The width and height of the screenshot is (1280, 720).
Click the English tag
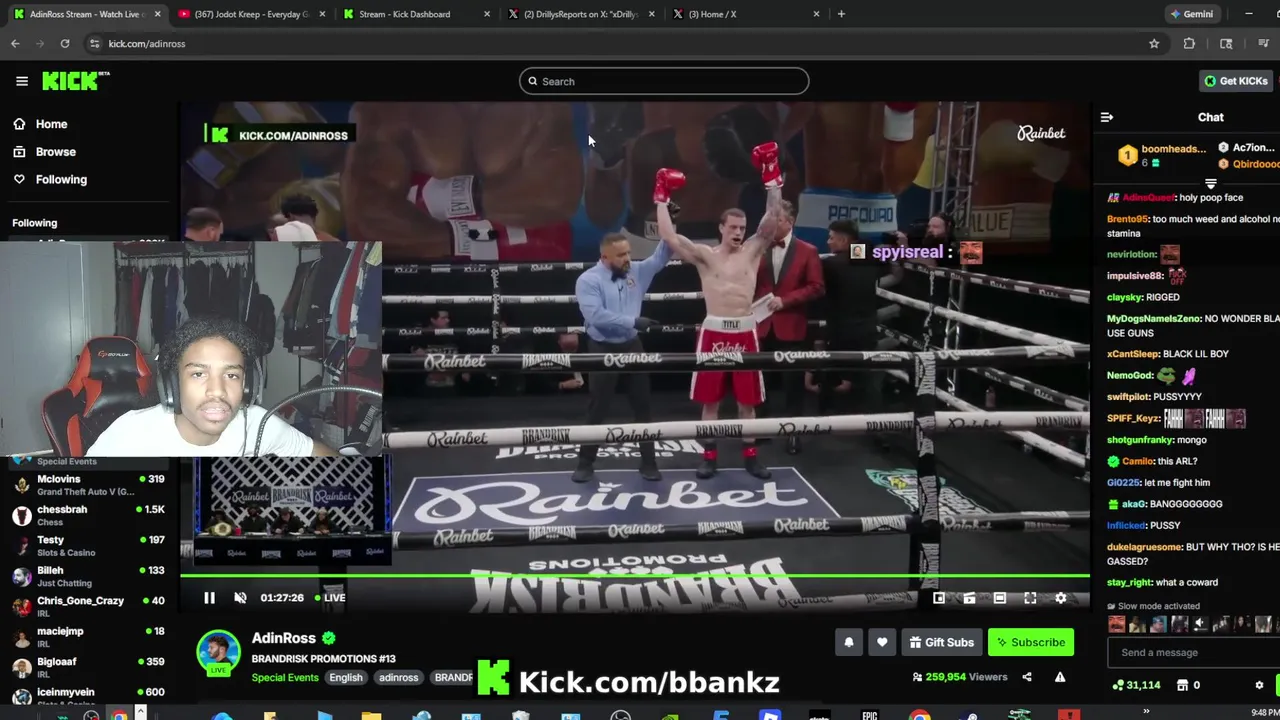346,678
